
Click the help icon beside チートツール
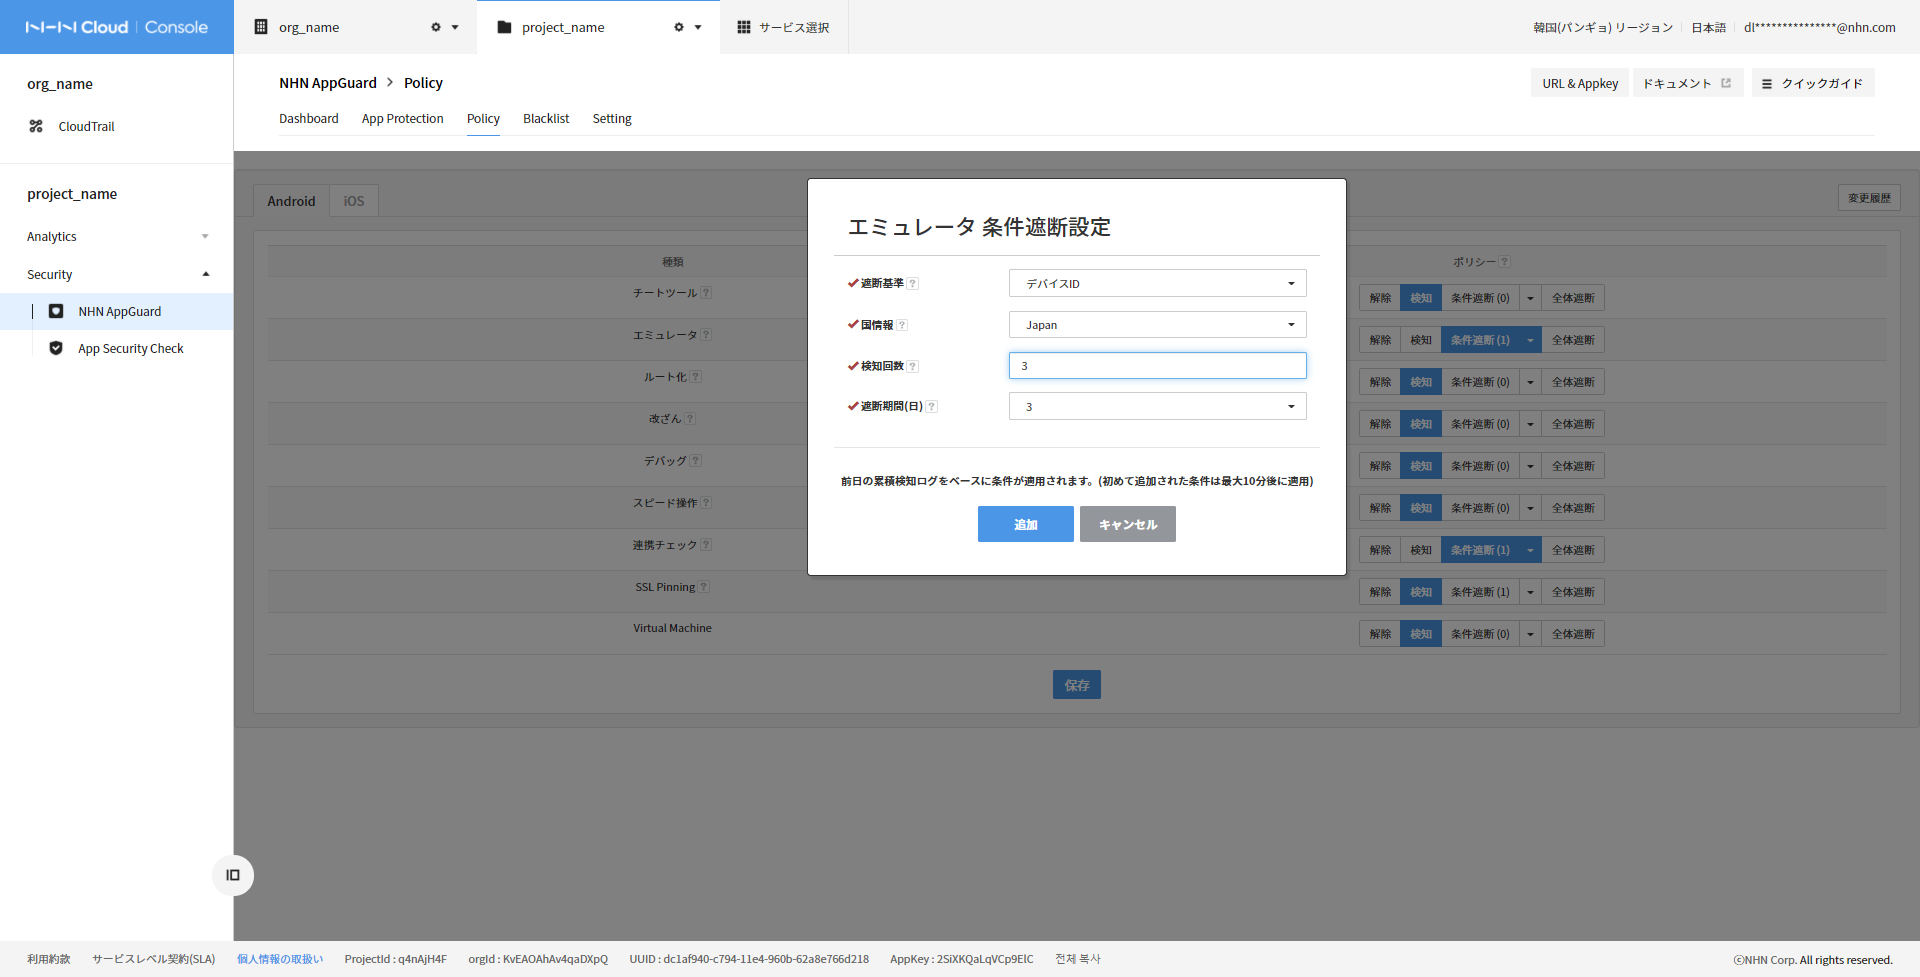click(x=706, y=293)
